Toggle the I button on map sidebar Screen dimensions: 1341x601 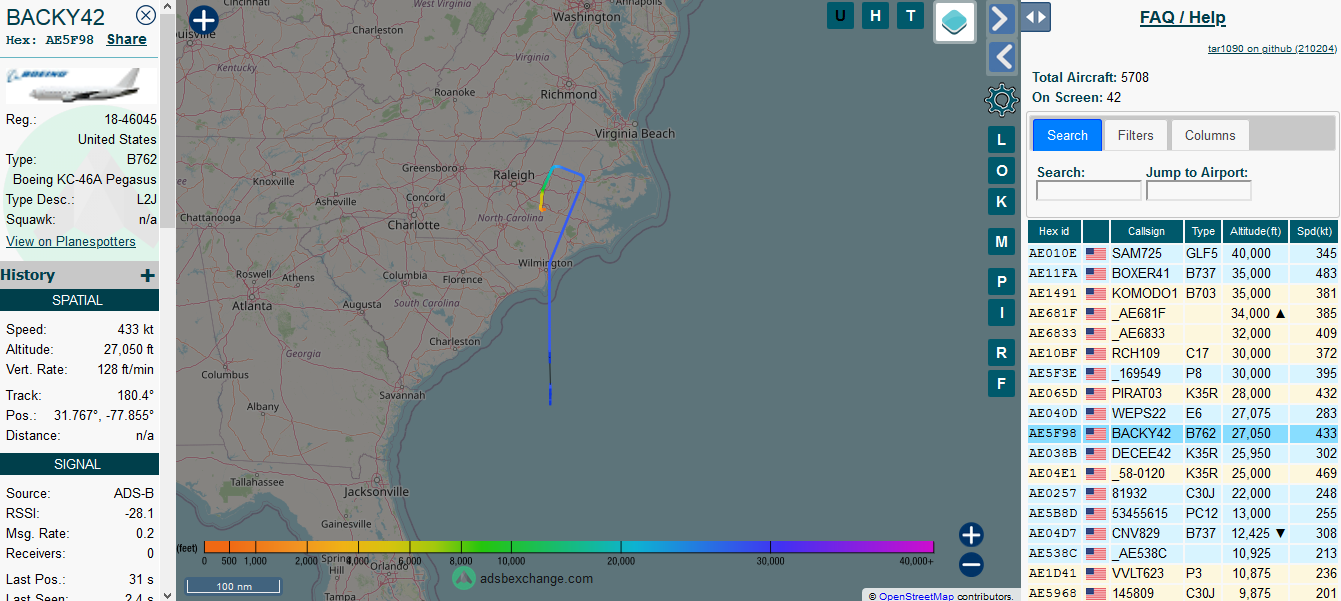click(1001, 313)
